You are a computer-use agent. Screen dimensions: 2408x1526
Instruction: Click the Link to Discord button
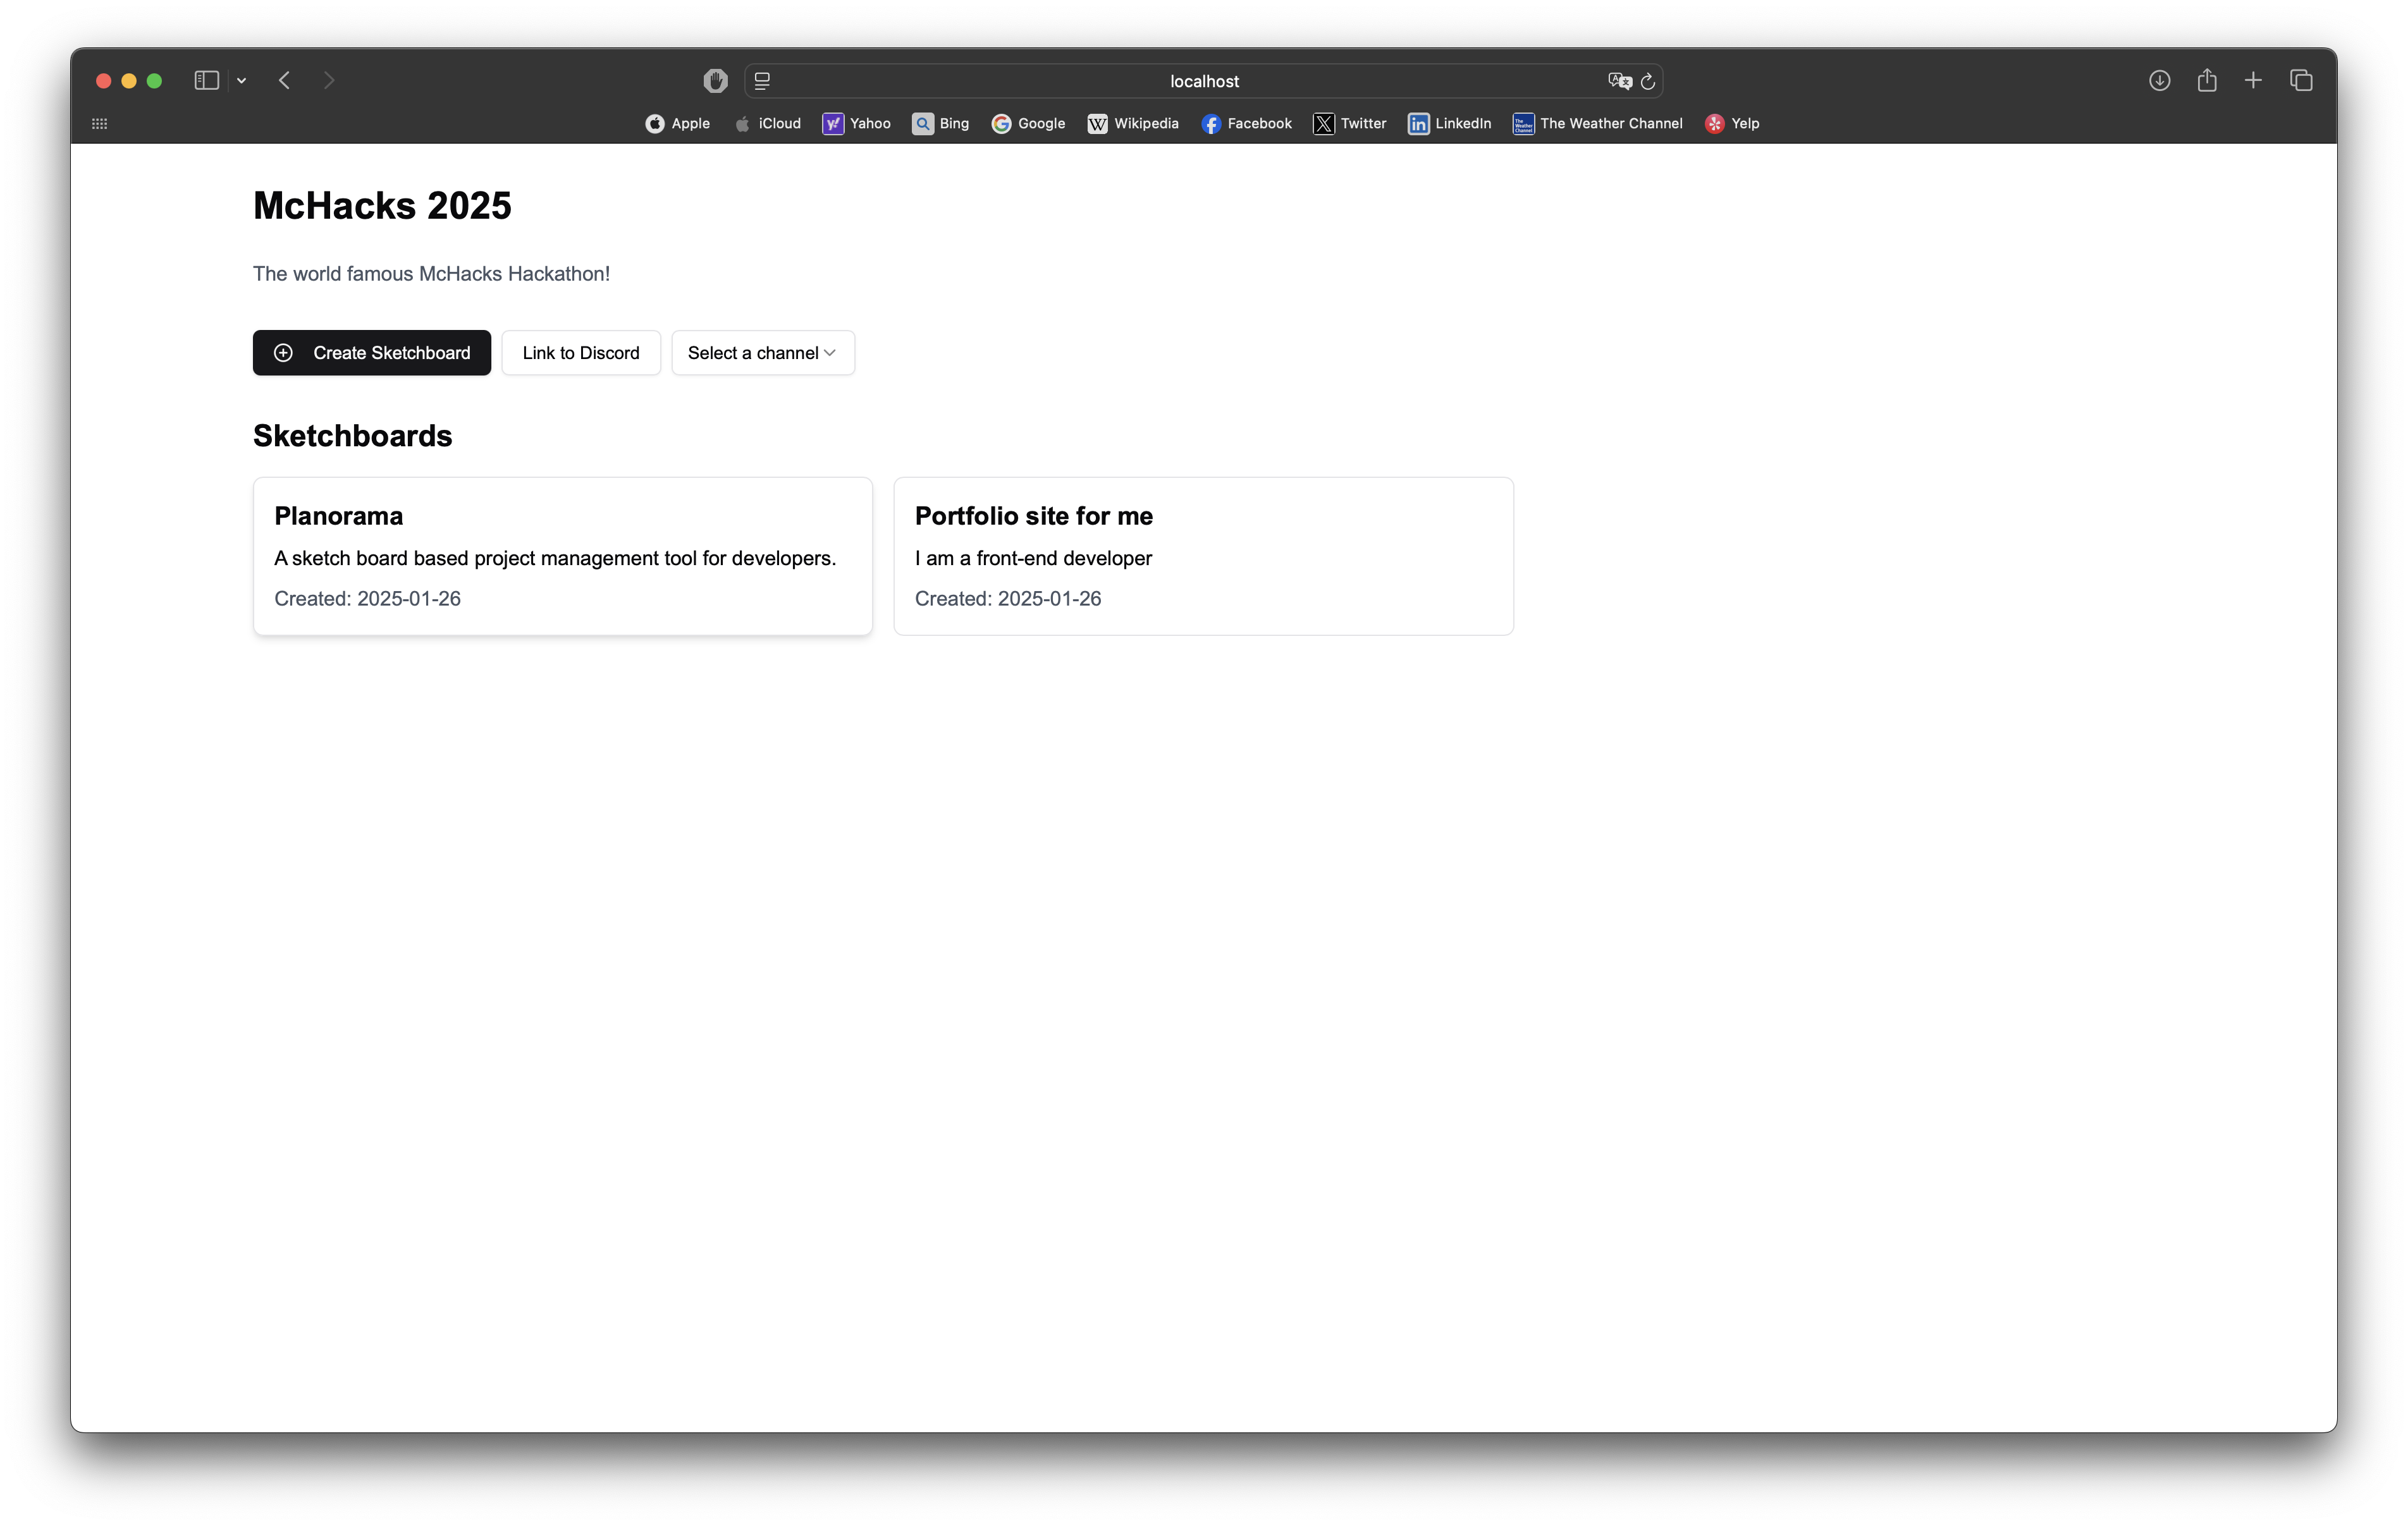click(580, 353)
